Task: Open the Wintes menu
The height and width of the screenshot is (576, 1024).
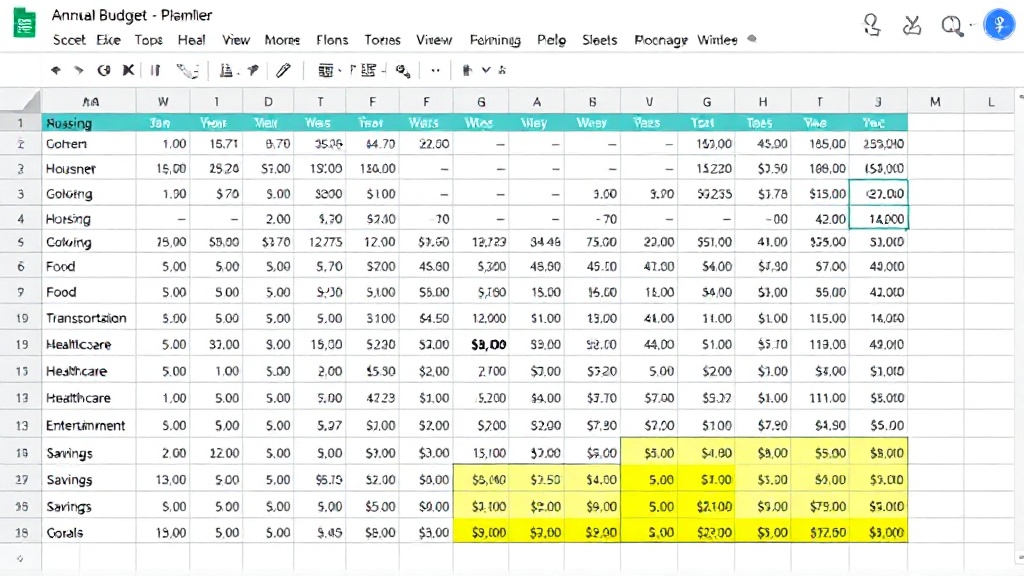Action: point(717,40)
